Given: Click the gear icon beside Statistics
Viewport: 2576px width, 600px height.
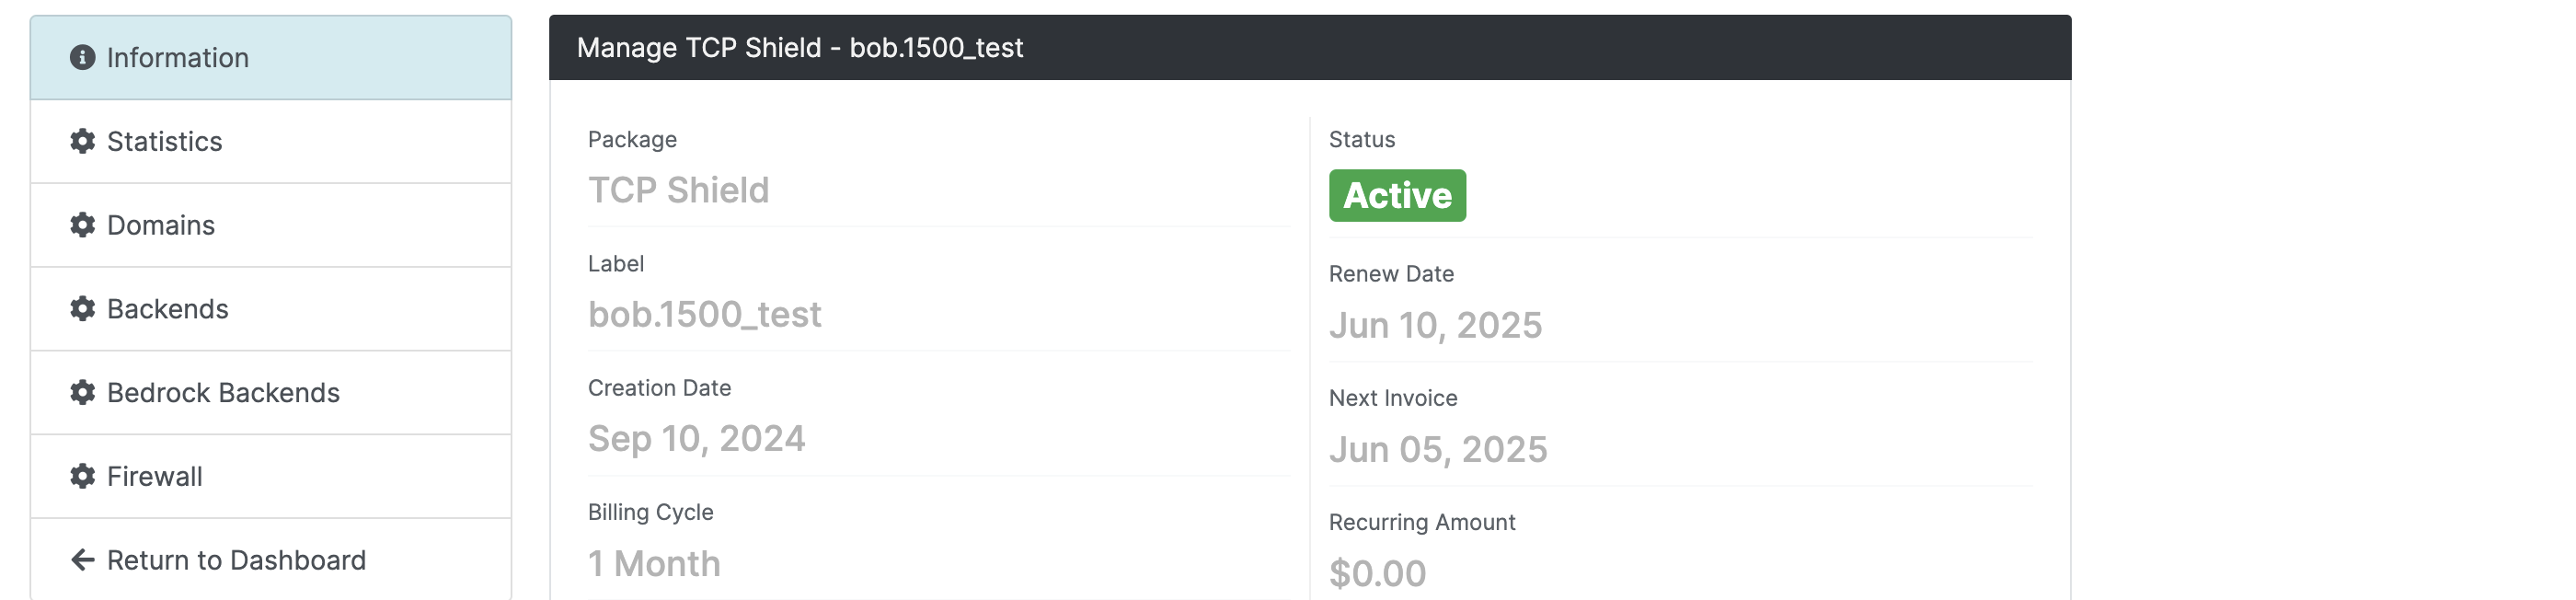Looking at the screenshot, I should coord(82,141).
